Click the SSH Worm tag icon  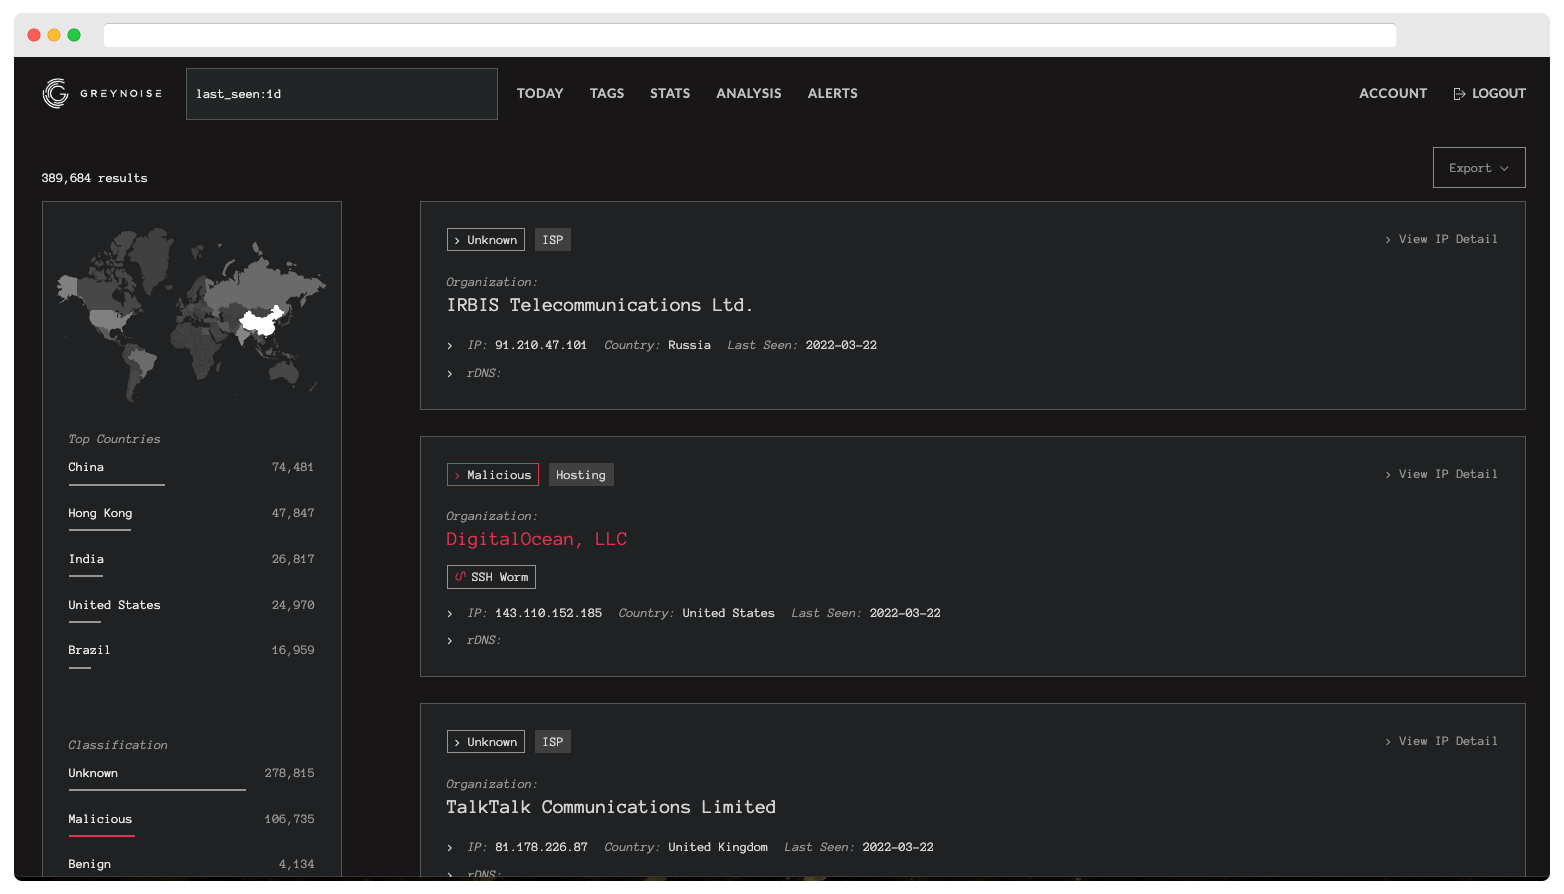coord(460,577)
